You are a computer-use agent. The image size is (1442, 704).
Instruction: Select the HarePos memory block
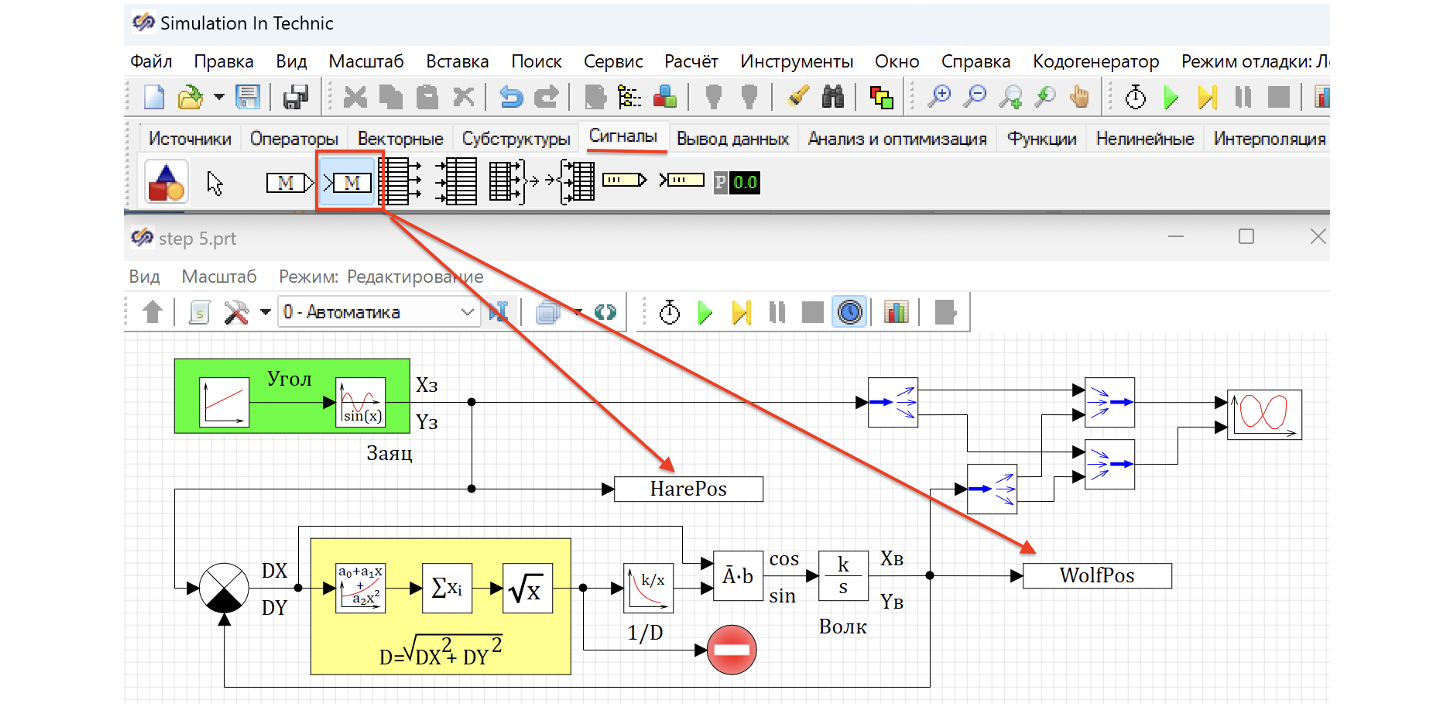(x=688, y=489)
